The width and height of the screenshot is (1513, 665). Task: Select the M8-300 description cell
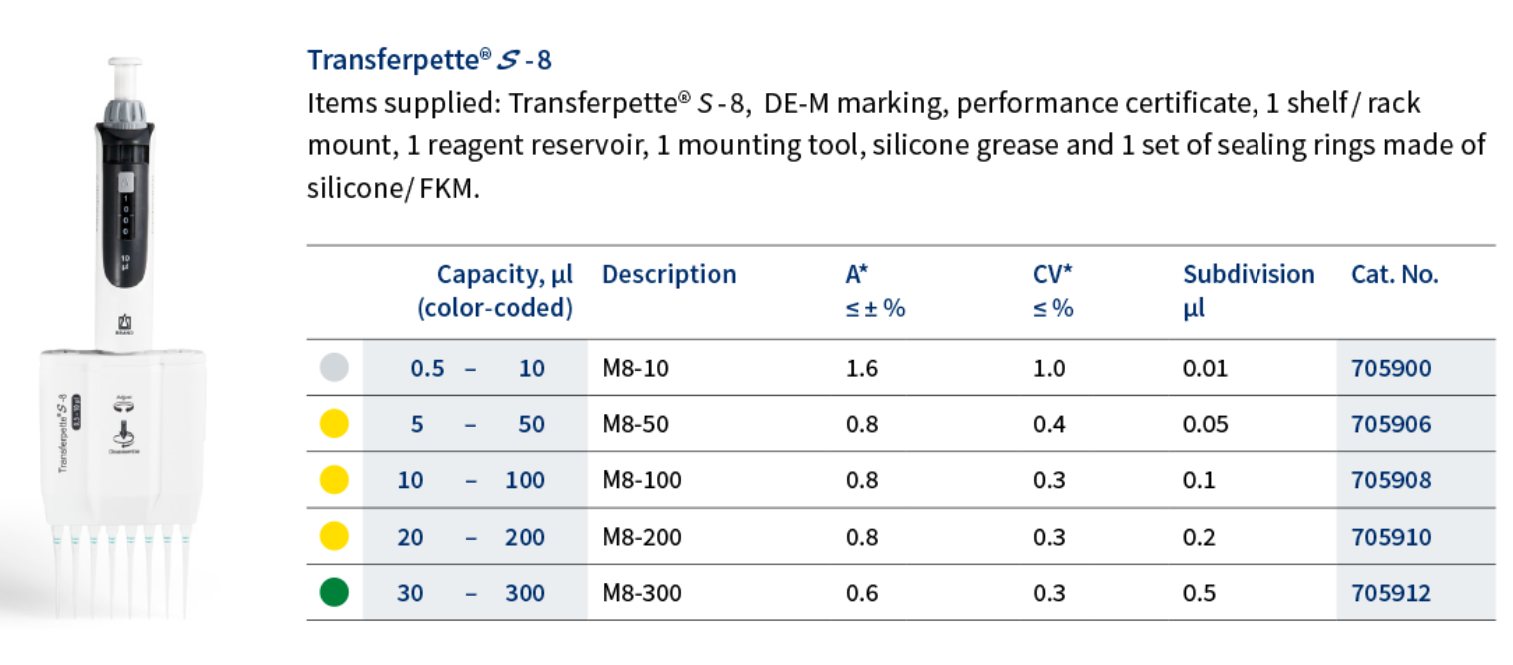pos(641,593)
